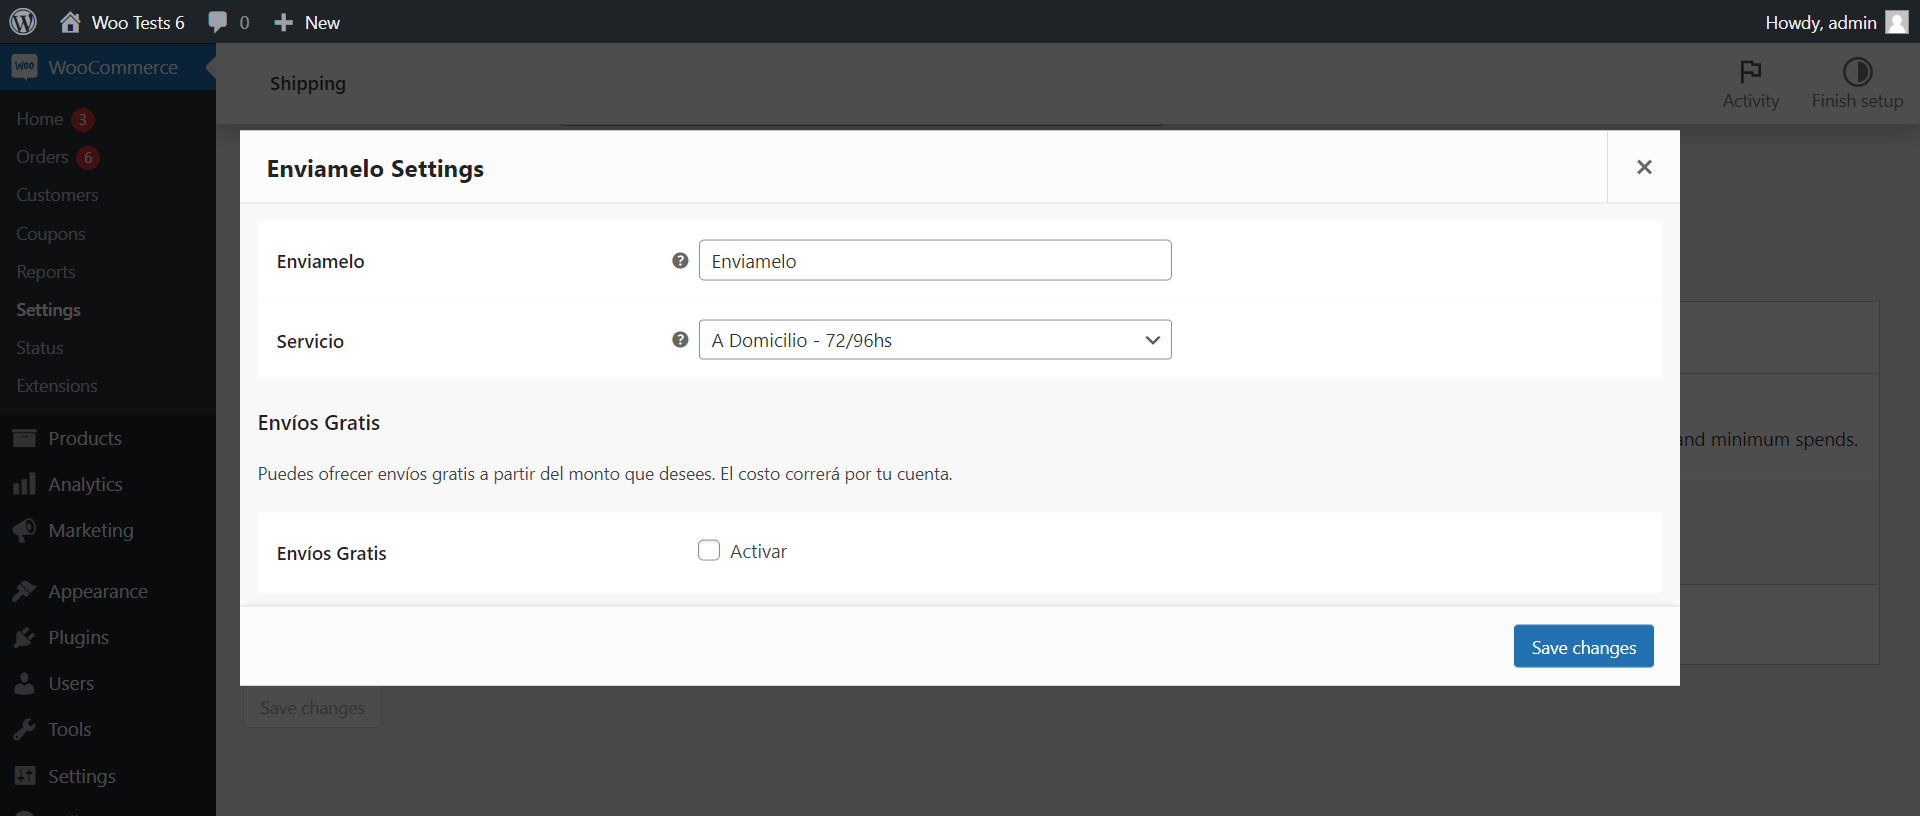Click the Enviamelo title text field
Image resolution: width=1920 pixels, height=816 pixels.
pyautogui.click(x=935, y=260)
